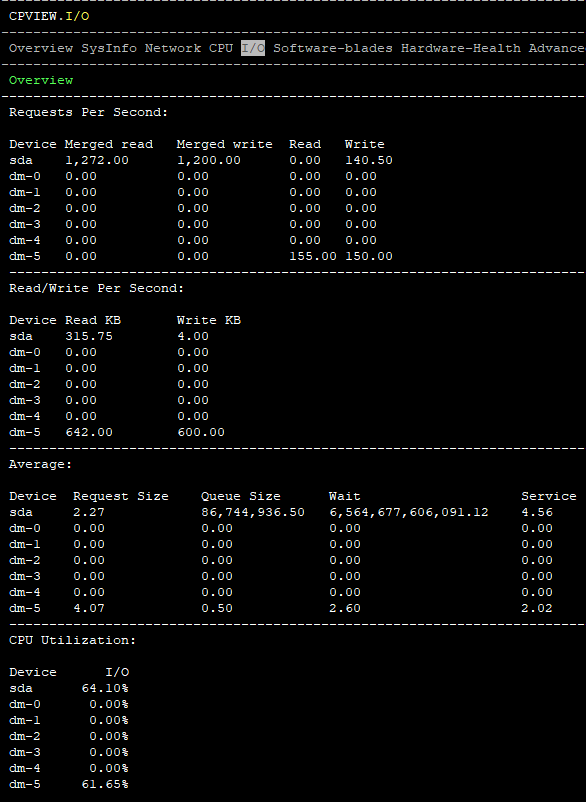This screenshot has height=802, width=586.
Task: Open the Overview top menu tab
Action: tap(41, 48)
